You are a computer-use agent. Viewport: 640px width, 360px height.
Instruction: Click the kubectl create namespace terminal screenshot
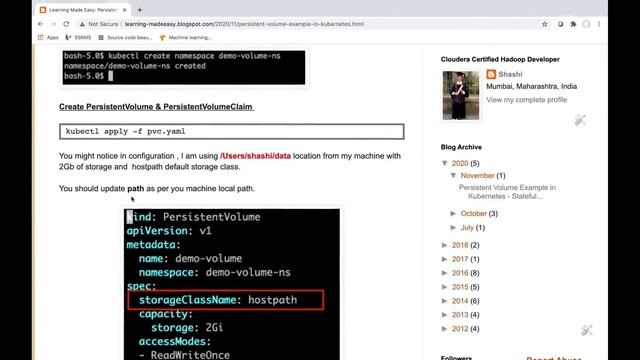pos(184,67)
